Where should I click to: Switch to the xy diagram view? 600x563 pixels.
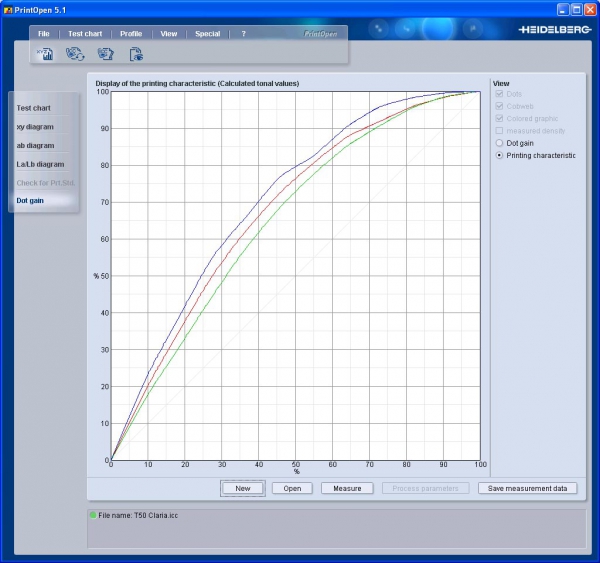[x=35, y=127]
